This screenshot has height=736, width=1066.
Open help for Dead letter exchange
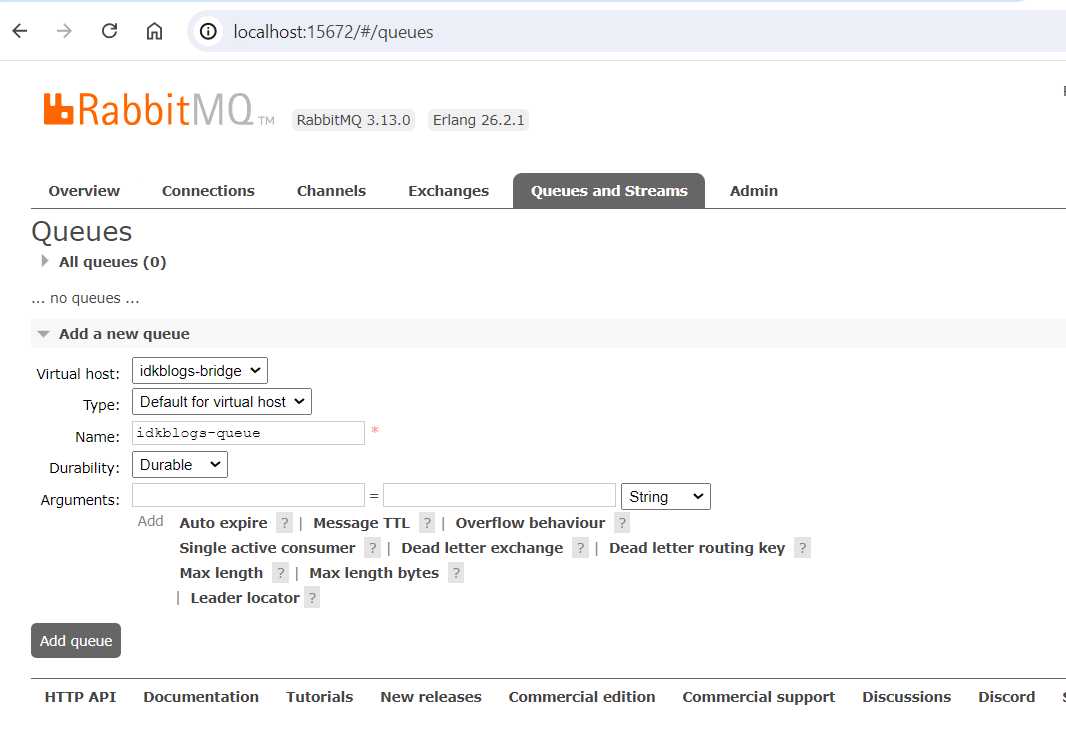pos(581,548)
